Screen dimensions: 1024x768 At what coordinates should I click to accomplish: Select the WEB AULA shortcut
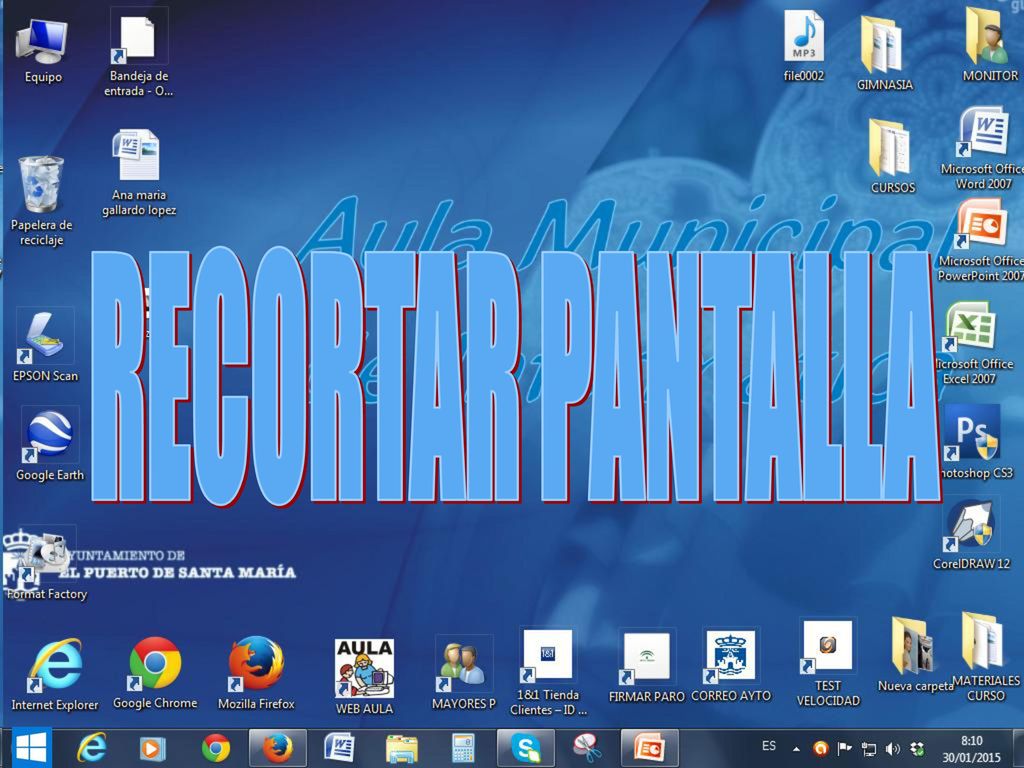[364, 677]
